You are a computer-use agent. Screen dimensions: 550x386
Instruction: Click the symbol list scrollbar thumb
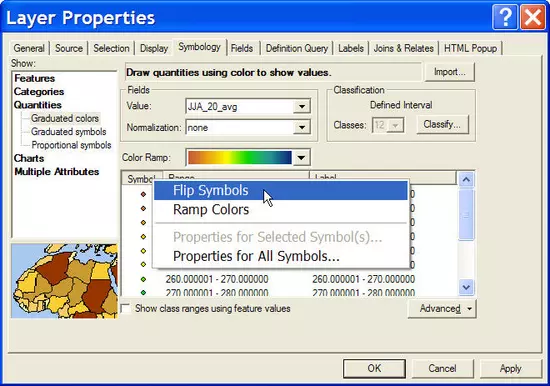pyautogui.click(x=466, y=215)
